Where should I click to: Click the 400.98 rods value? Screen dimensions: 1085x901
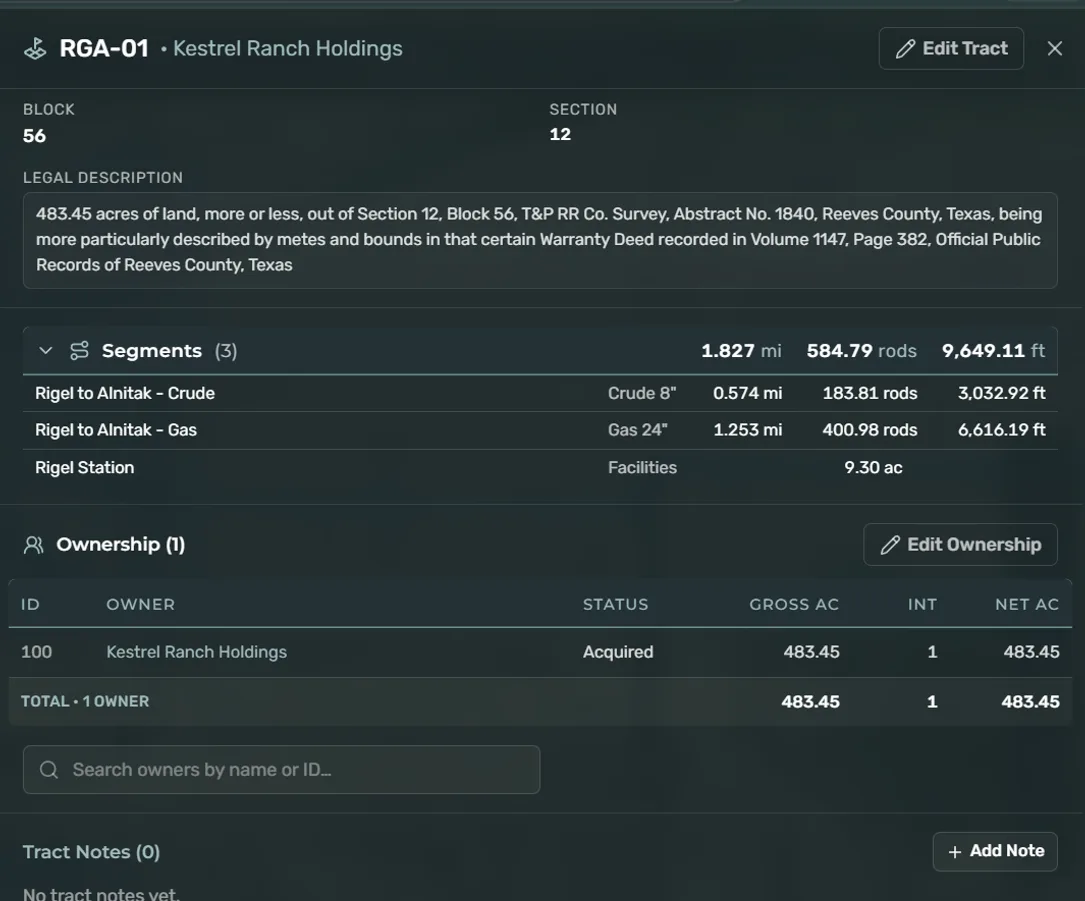[870, 430]
